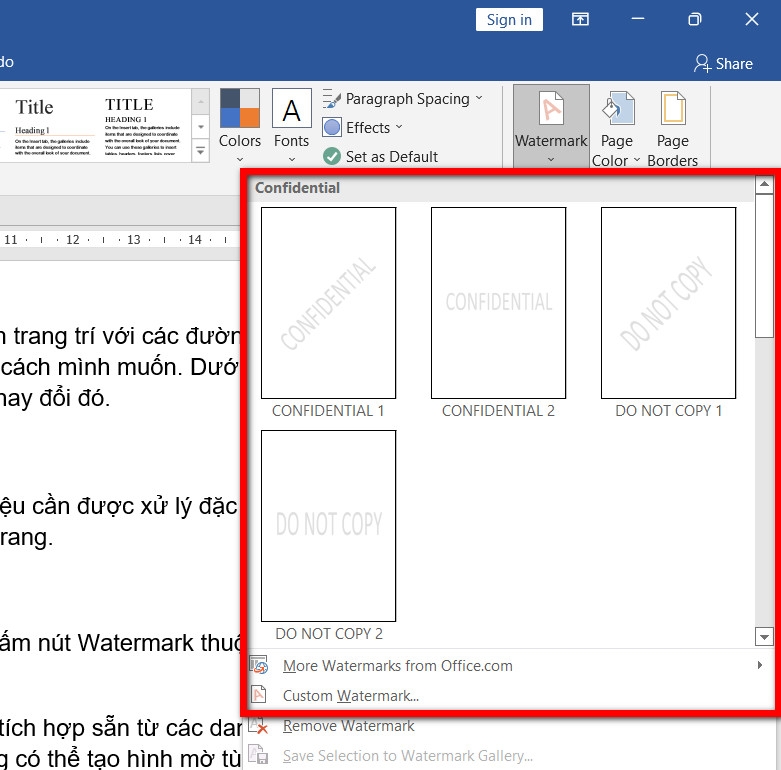Click the Effects icon
Viewport: 781px width, 770px height.
coord(332,128)
